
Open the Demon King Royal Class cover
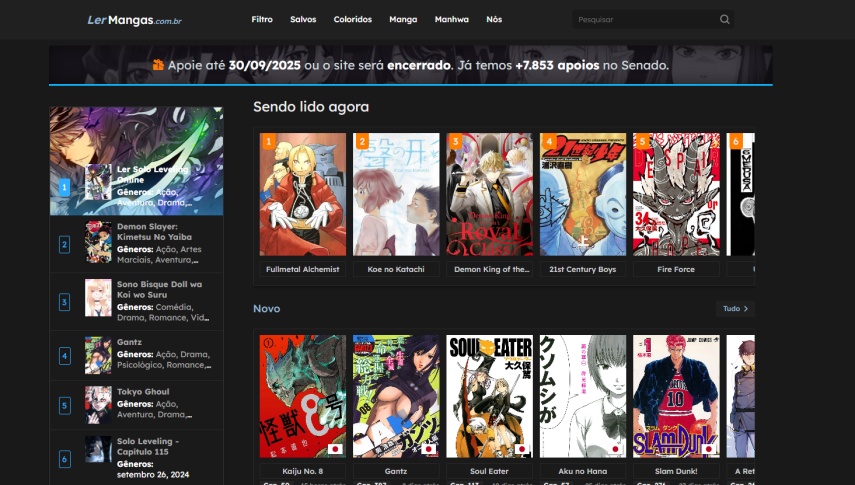click(489, 194)
